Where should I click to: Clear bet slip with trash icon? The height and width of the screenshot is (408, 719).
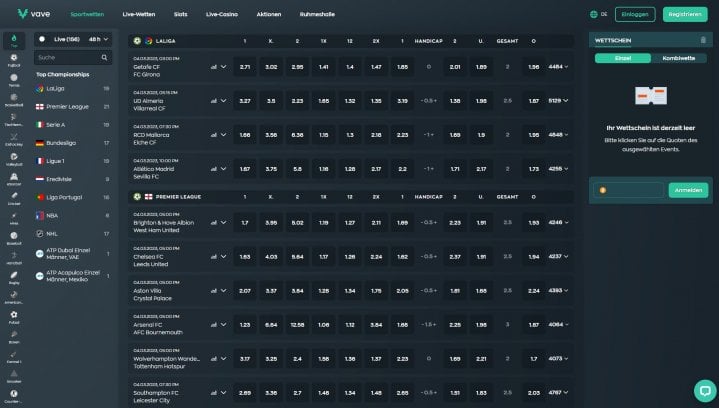pyautogui.click(x=703, y=40)
